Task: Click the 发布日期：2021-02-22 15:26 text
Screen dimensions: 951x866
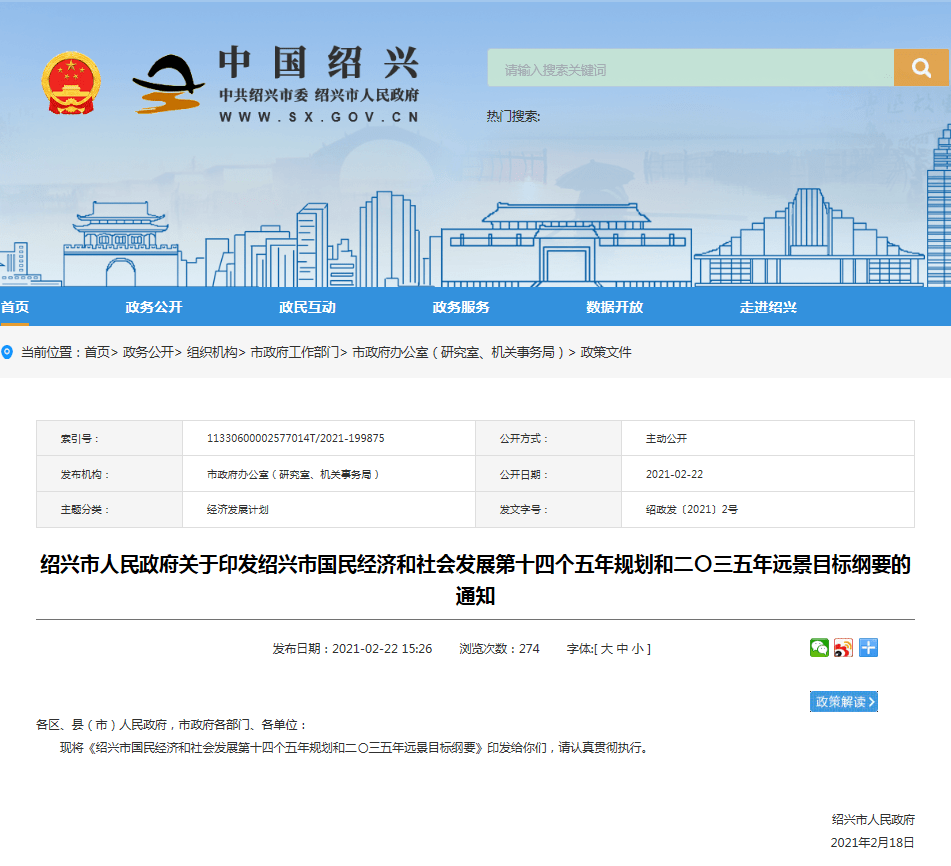Action: click(x=352, y=649)
